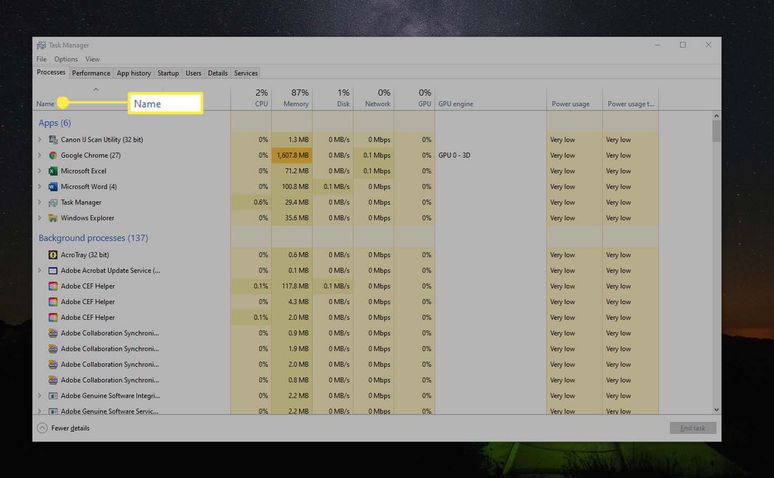Screen dimensions: 774x478
Task: Click Windows Explorer's 35.6 MB memory cell
Action: tap(292, 218)
